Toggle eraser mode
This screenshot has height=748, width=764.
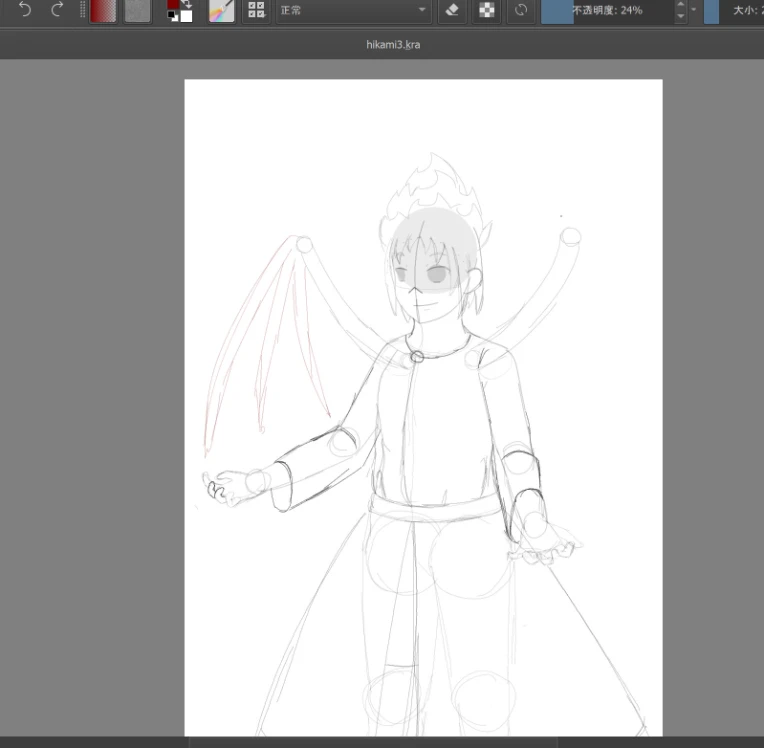(452, 10)
